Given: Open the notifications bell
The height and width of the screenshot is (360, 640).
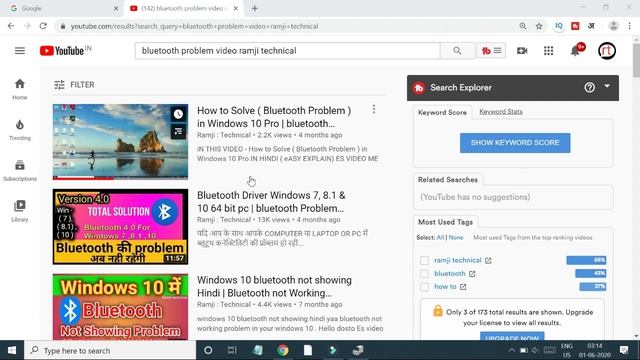Looking at the screenshot, I should pos(575,51).
